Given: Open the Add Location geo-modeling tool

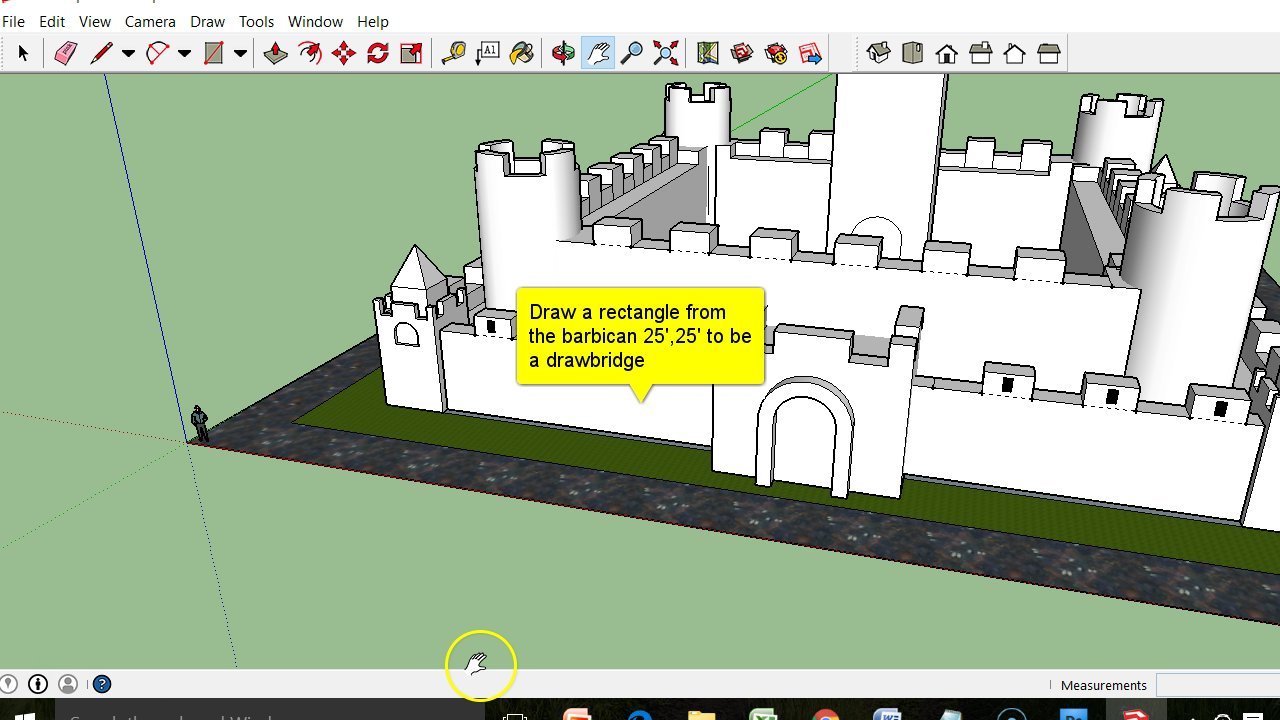Looking at the screenshot, I should point(707,53).
